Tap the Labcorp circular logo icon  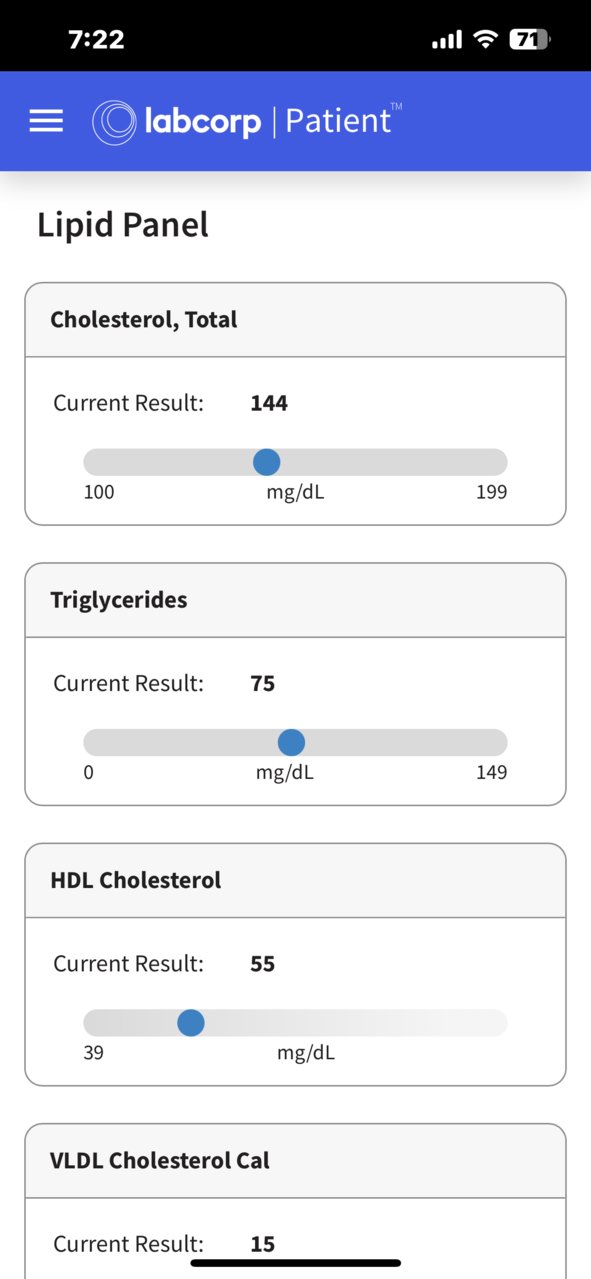tap(114, 122)
